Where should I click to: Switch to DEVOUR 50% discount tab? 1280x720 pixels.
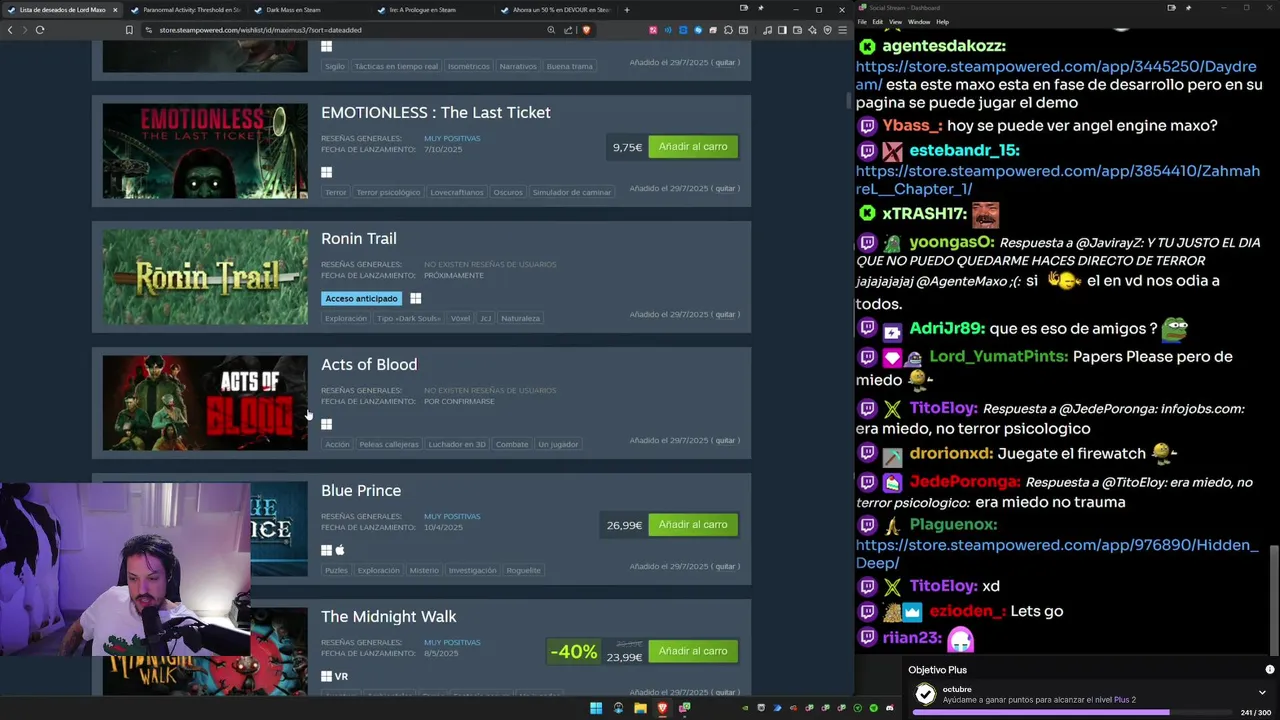(x=554, y=10)
